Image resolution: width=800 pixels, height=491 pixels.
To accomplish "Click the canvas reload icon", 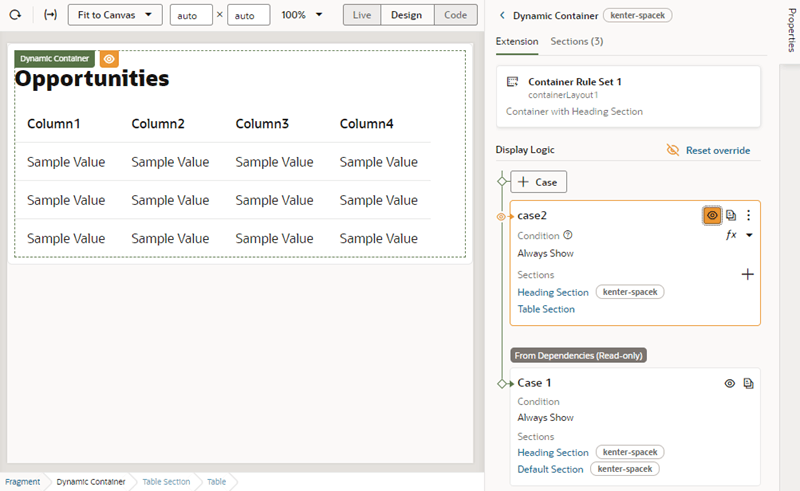I will click(x=16, y=15).
